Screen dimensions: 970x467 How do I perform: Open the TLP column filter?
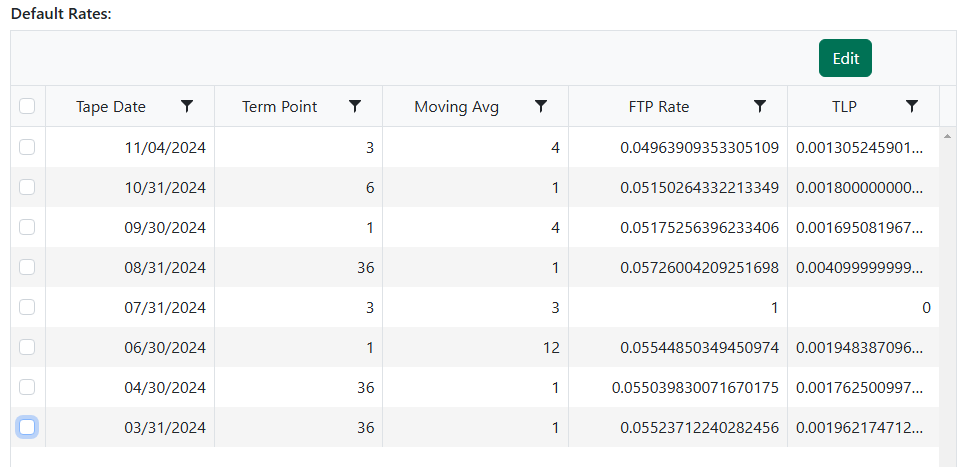(912, 106)
